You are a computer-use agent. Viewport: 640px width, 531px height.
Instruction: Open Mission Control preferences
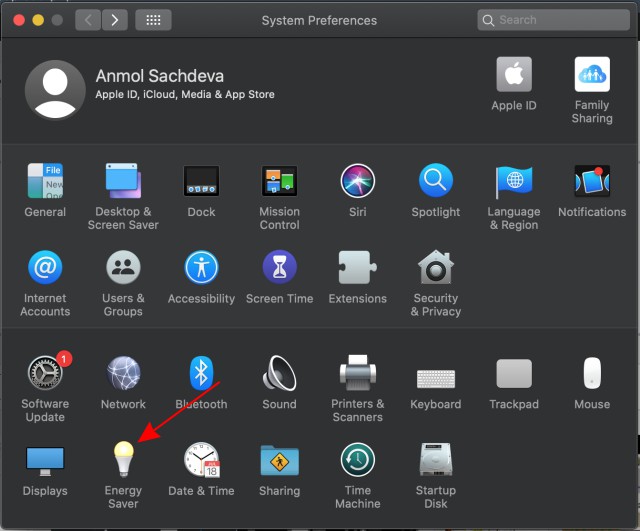click(x=280, y=181)
